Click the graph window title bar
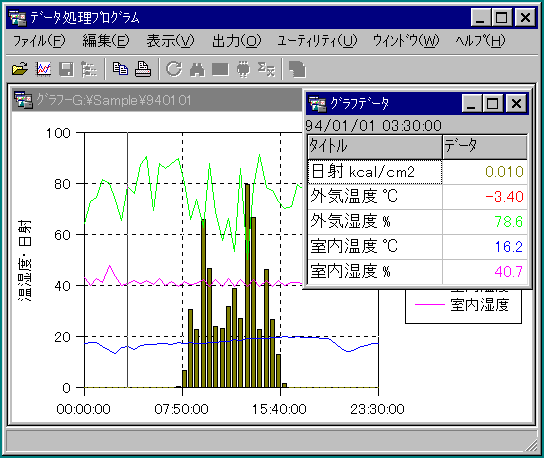The width and height of the screenshot is (544, 458). tap(157, 100)
